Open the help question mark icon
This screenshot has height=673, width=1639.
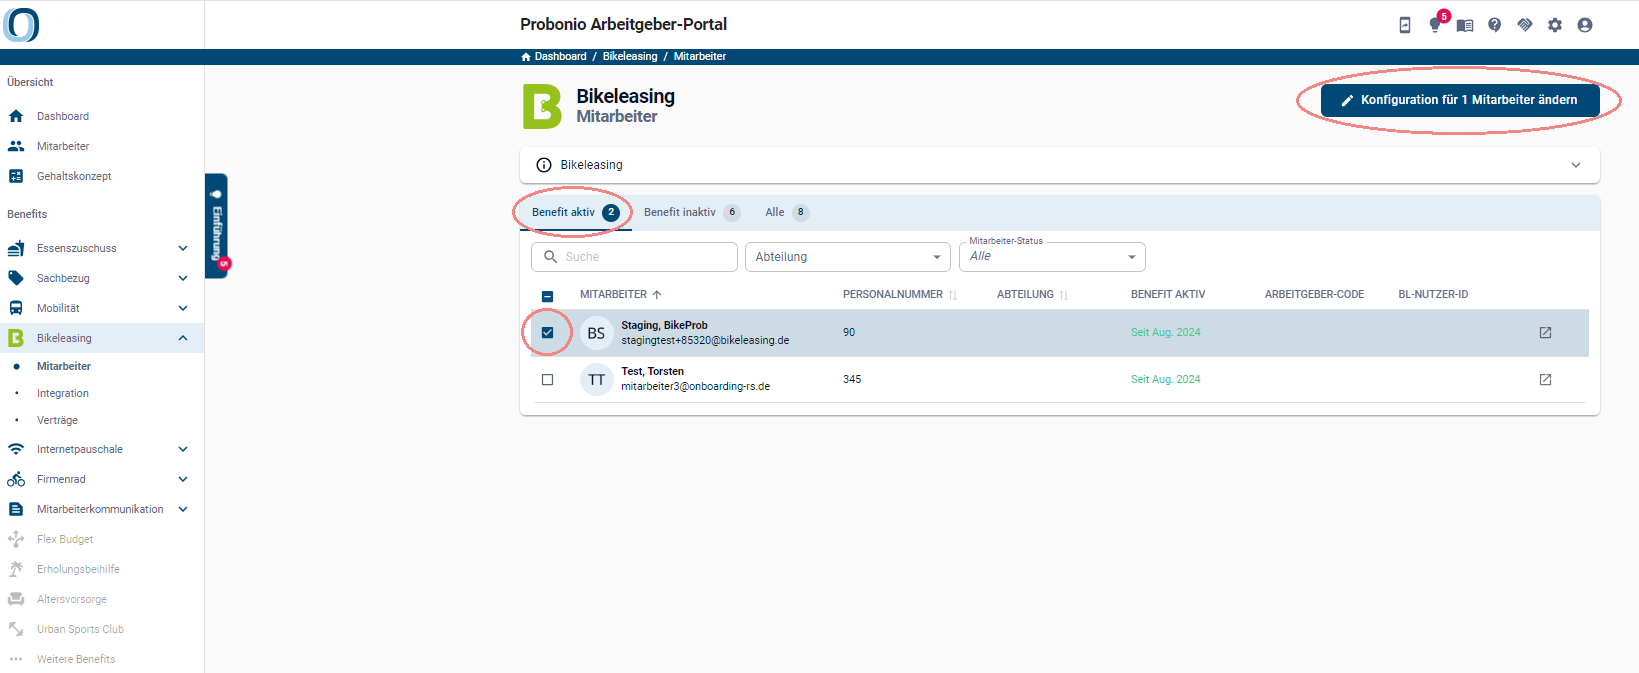coord(1495,25)
